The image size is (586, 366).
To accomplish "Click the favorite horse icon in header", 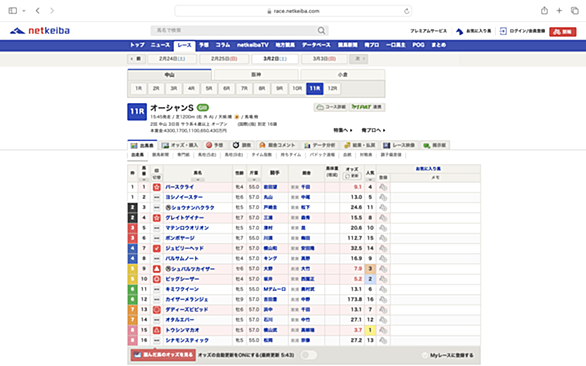I will pyautogui.click(x=459, y=31).
